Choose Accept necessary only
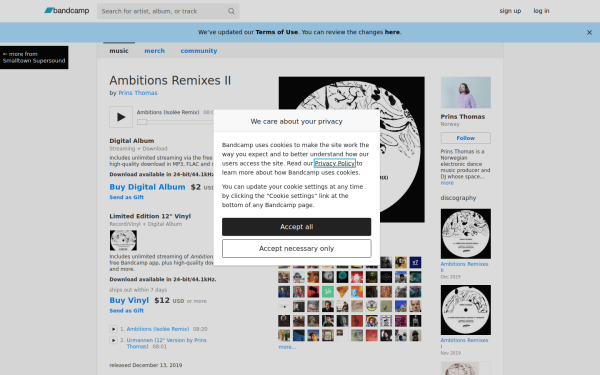 coord(297,249)
